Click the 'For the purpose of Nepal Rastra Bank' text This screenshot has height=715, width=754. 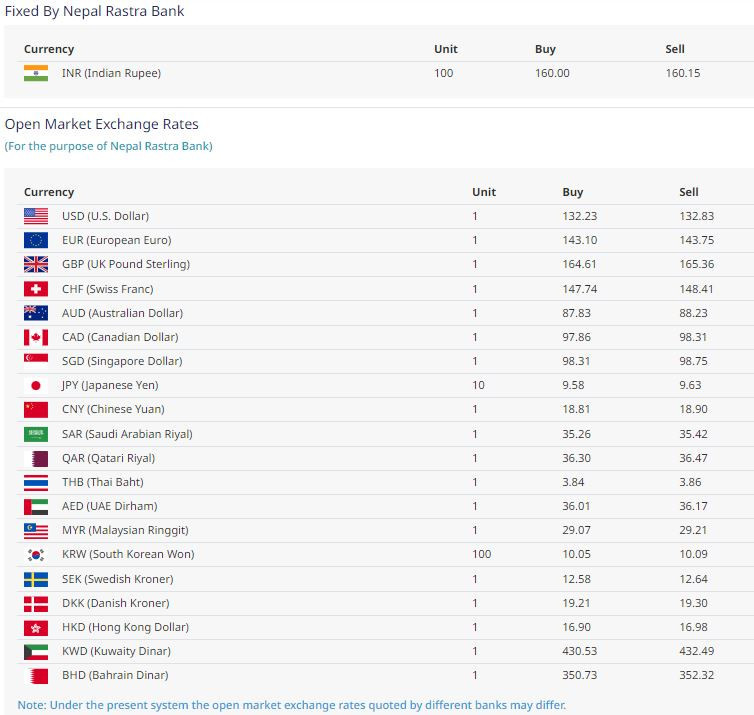coord(108,146)
